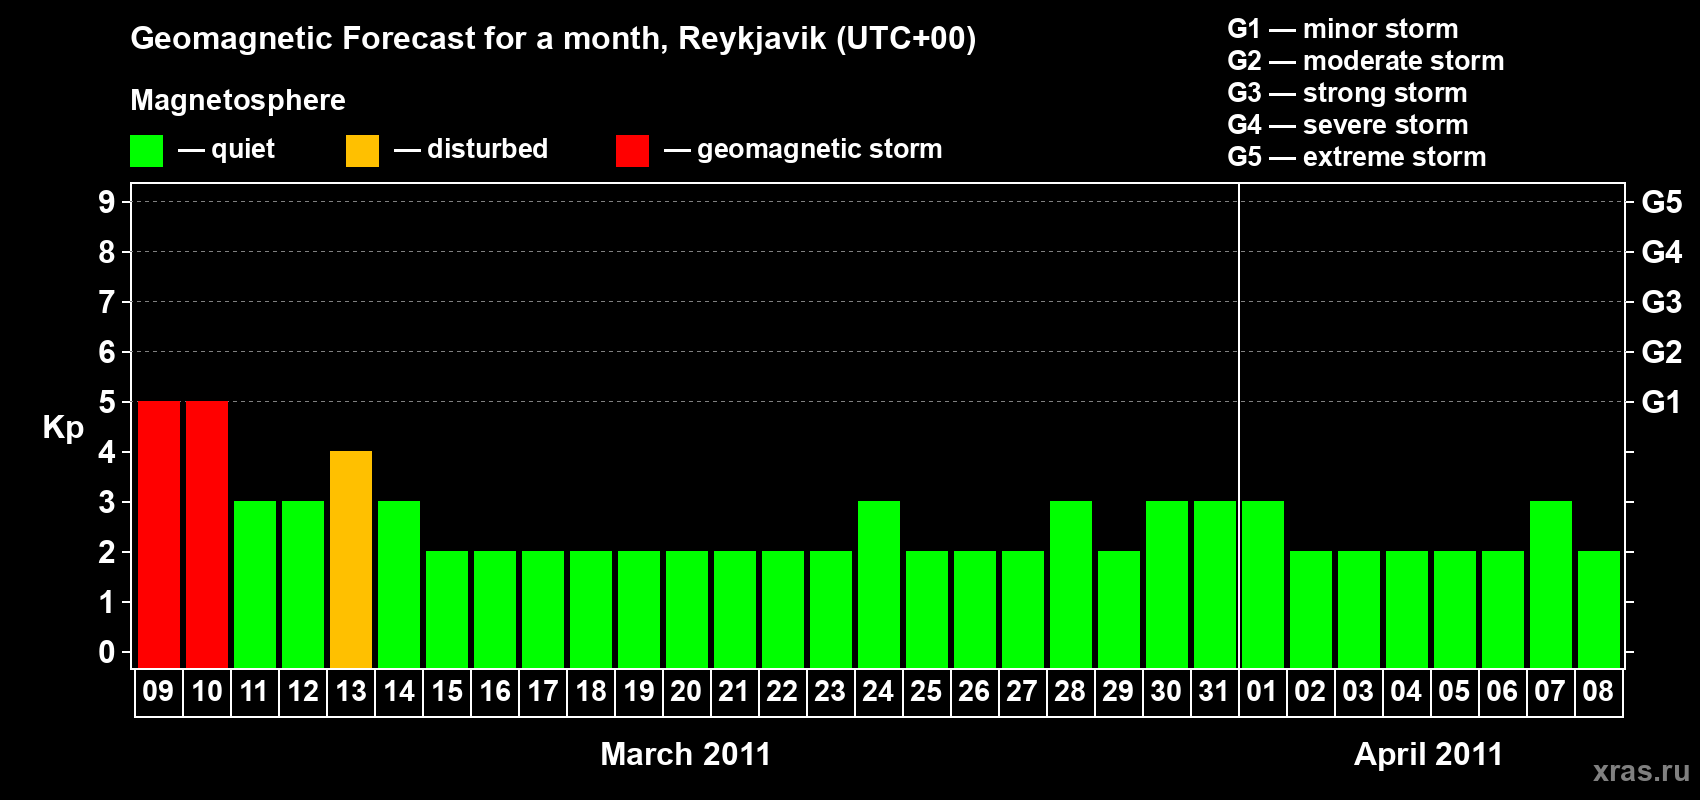The height and width of the screenshot is (800, 1700).
Task: Click the Kp value 9 on left axis
Action: click(x=107, y=202)
